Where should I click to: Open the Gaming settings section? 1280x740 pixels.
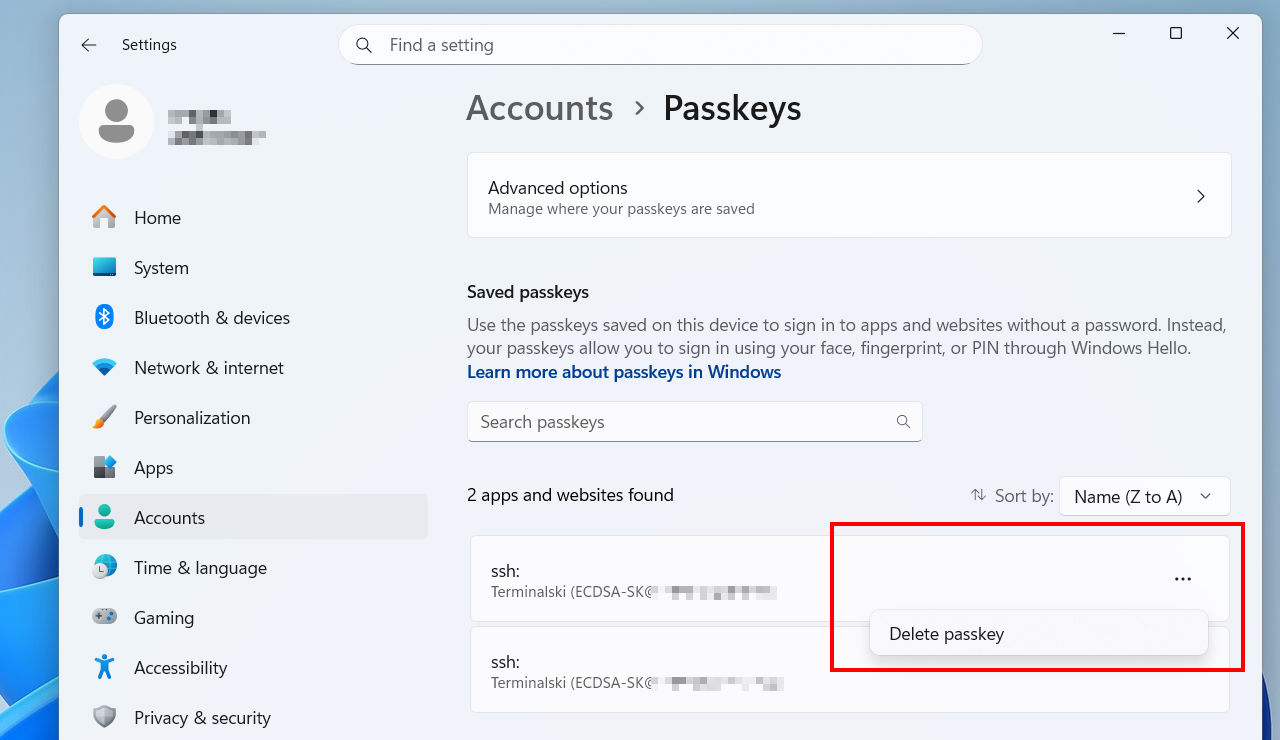click(253, 618)
